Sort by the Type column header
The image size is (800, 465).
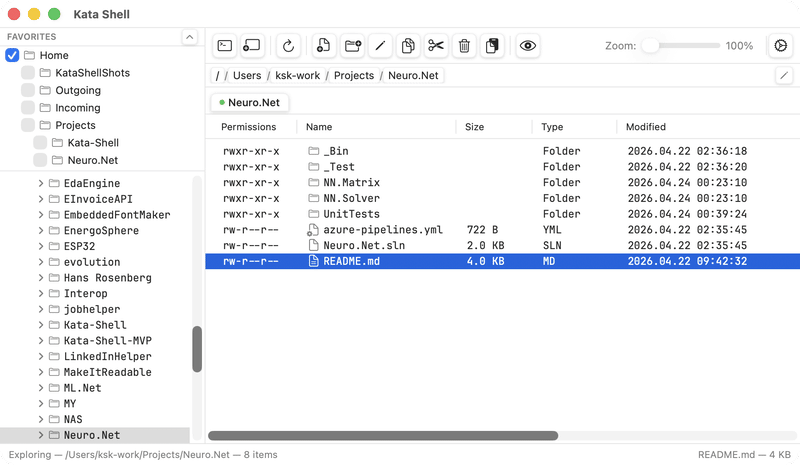pyautogui.click(x=552, y=127)
